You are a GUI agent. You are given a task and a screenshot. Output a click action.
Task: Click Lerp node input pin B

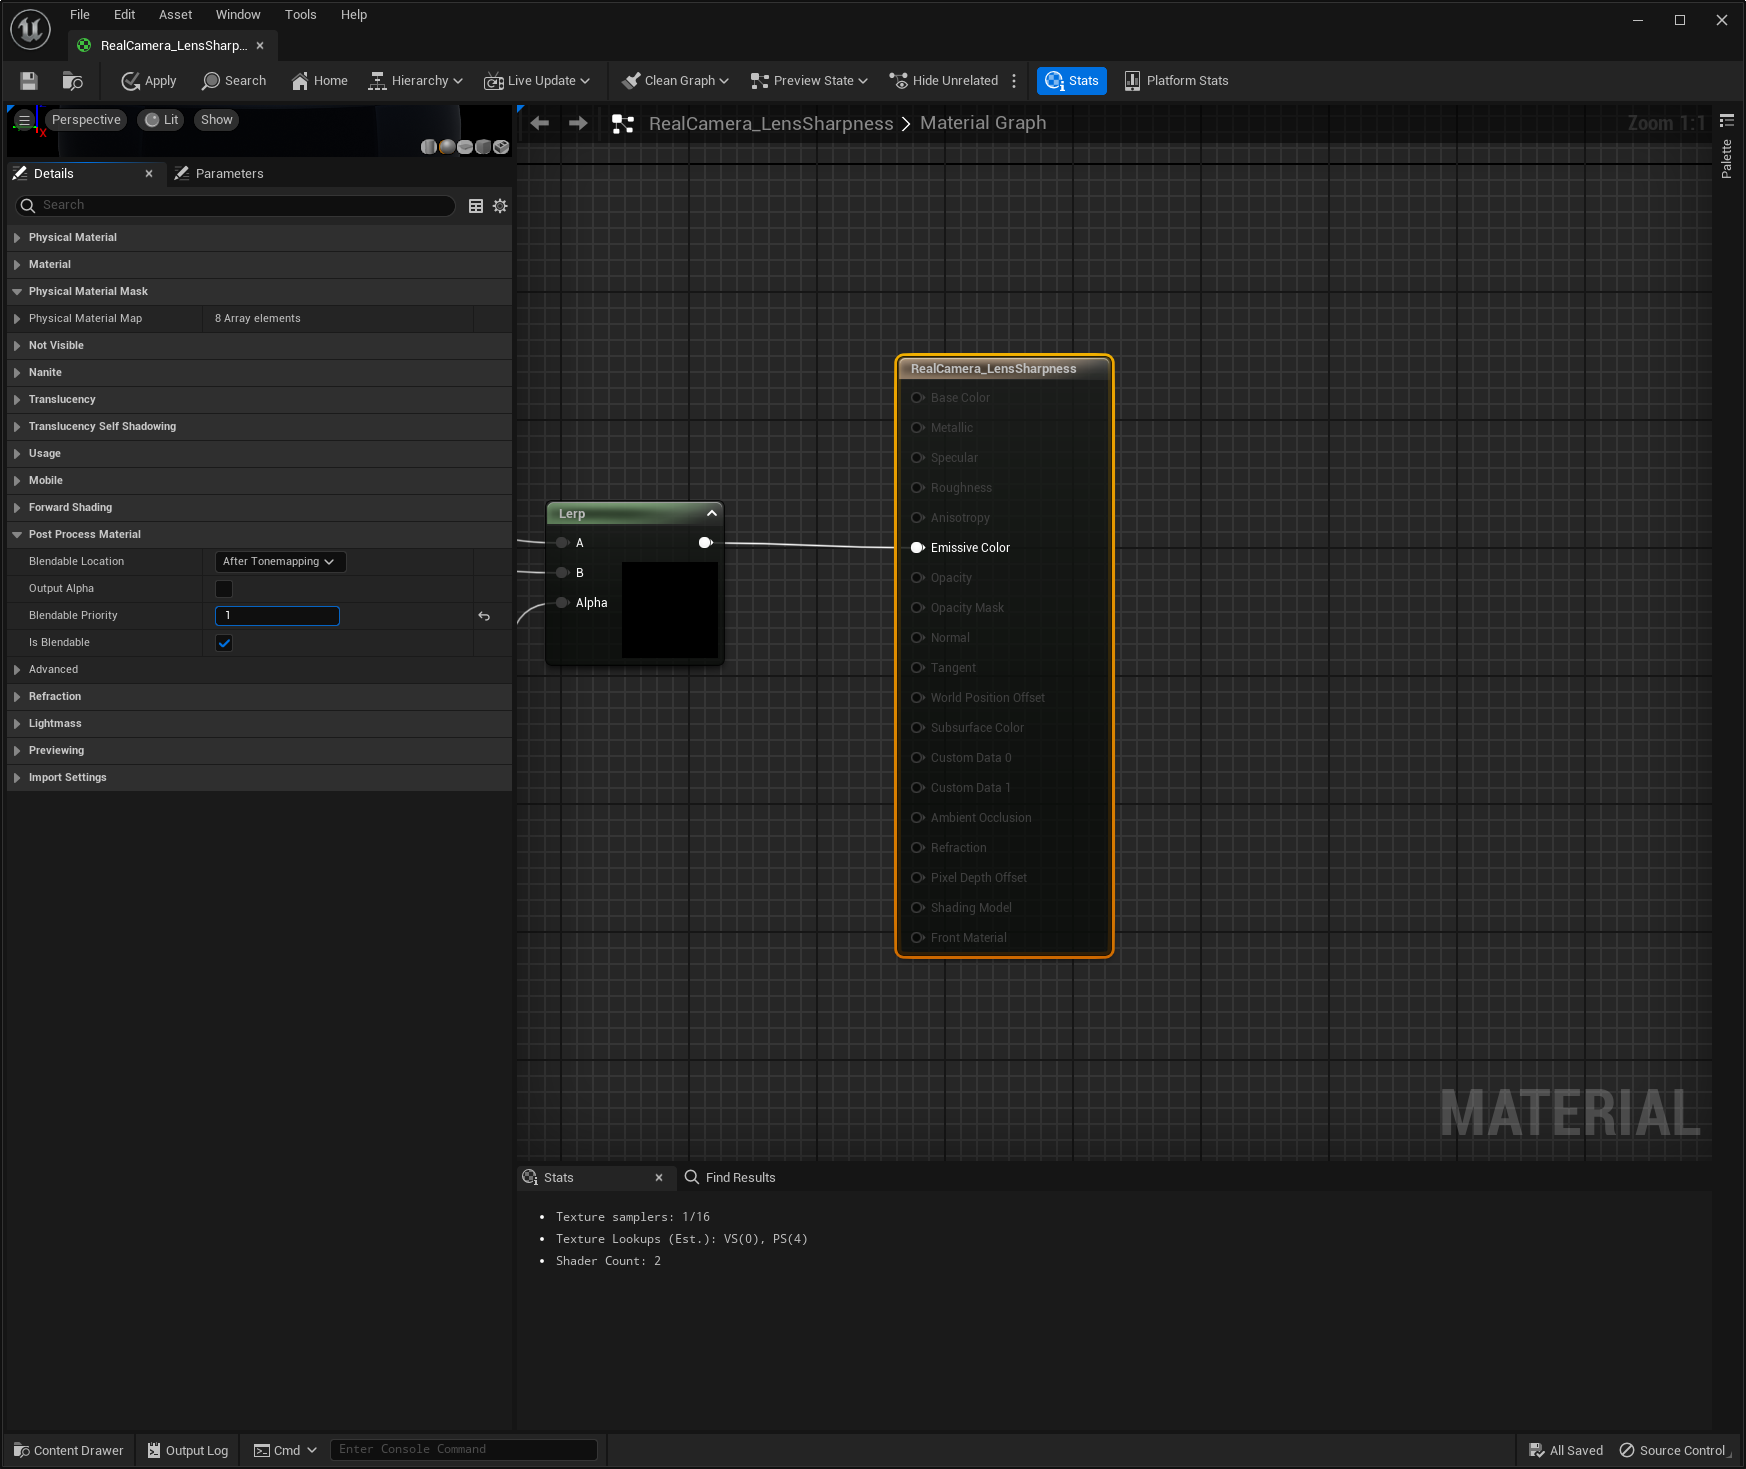pyautogui.click(x=563, y=573)
